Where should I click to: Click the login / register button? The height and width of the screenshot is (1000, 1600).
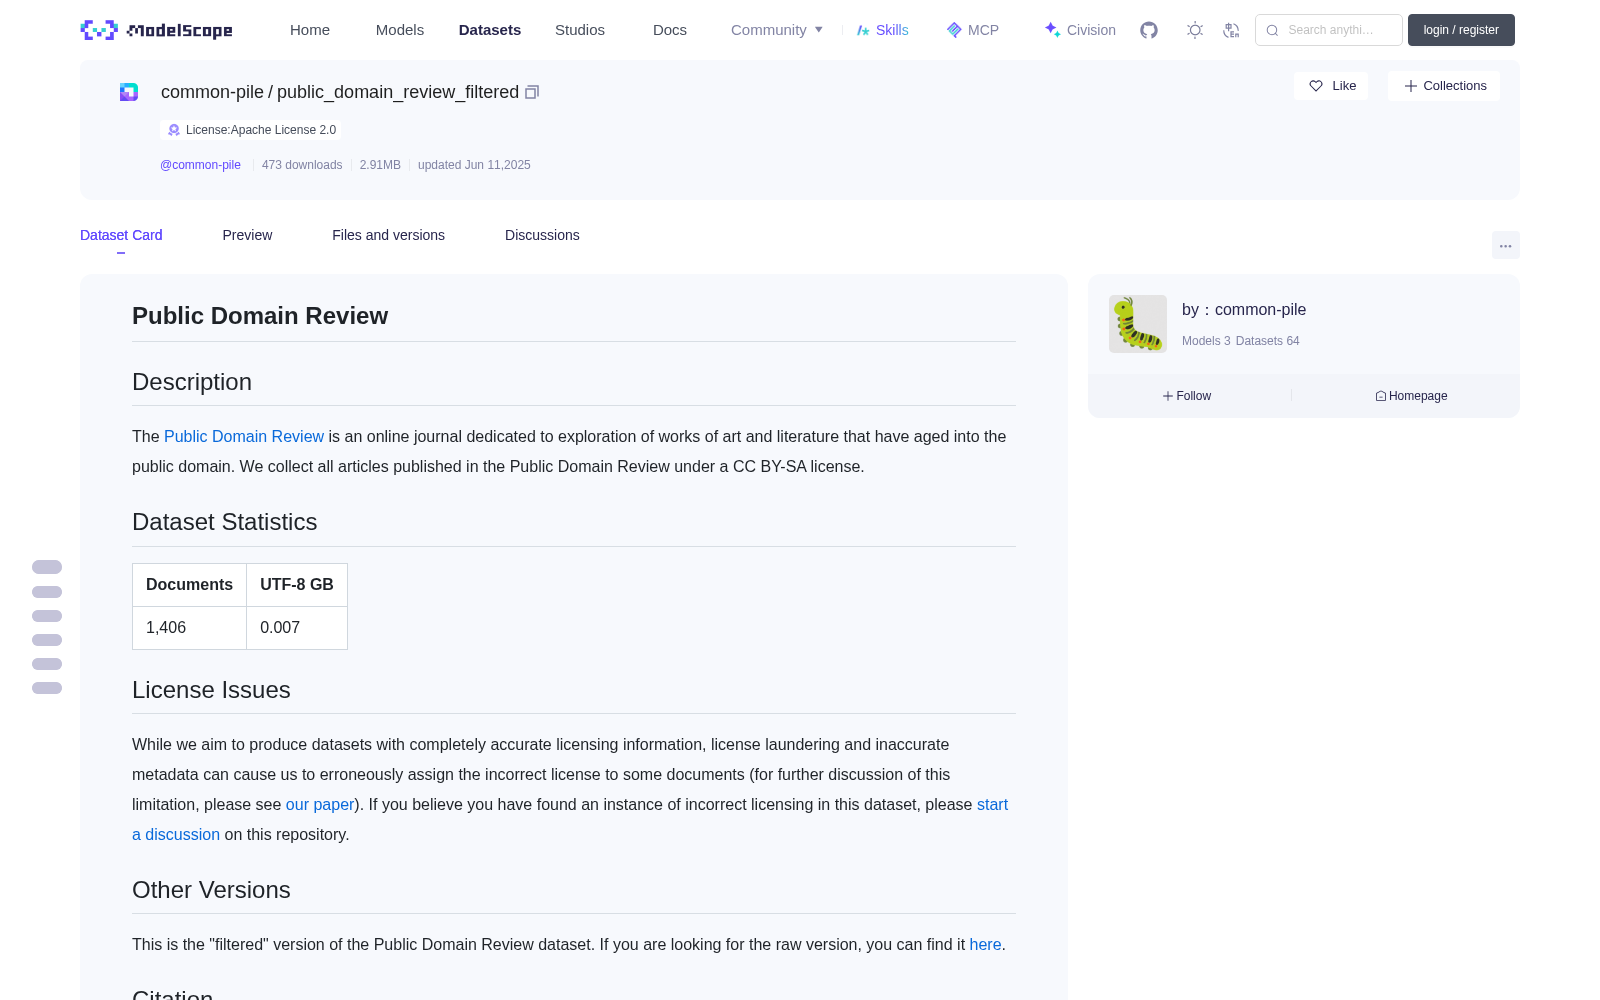(1461, 30)
